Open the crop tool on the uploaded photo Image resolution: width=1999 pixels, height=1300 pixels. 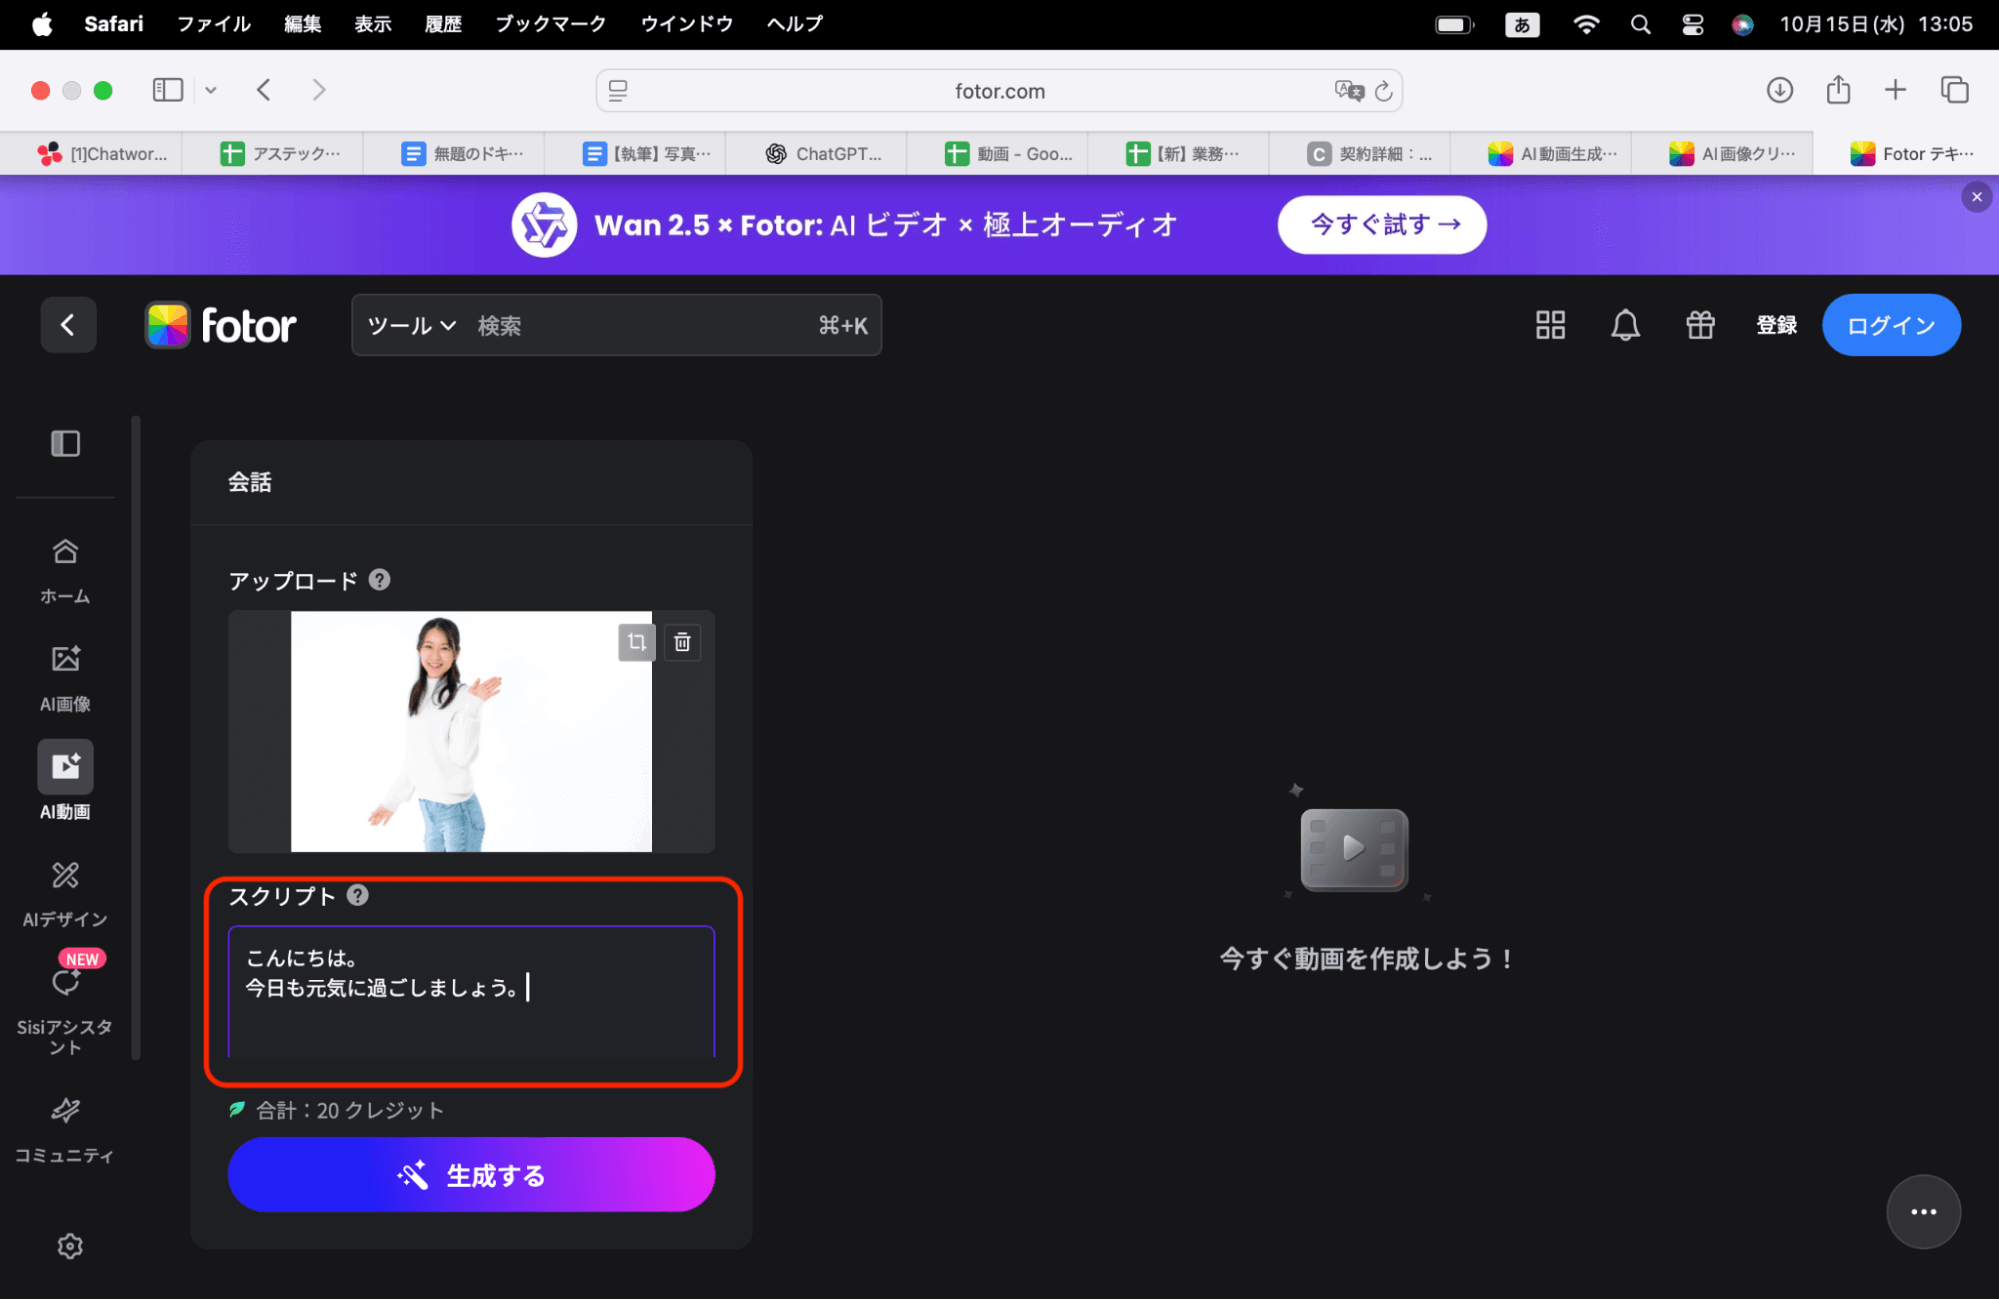click(x=636, y=642)
